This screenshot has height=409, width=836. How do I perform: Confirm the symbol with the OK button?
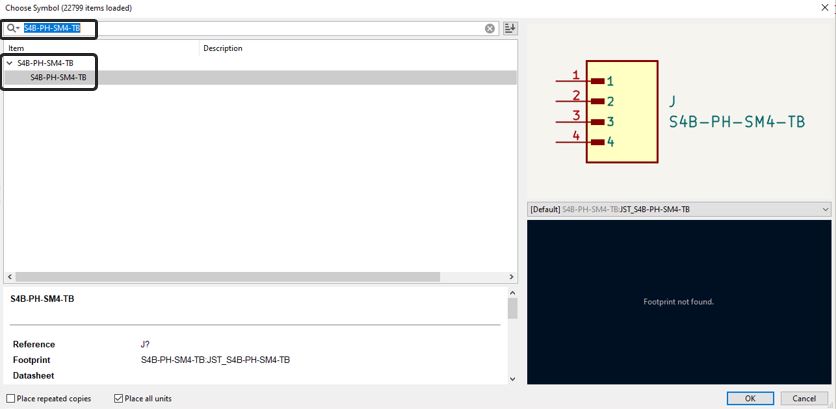tap(750, 398)
